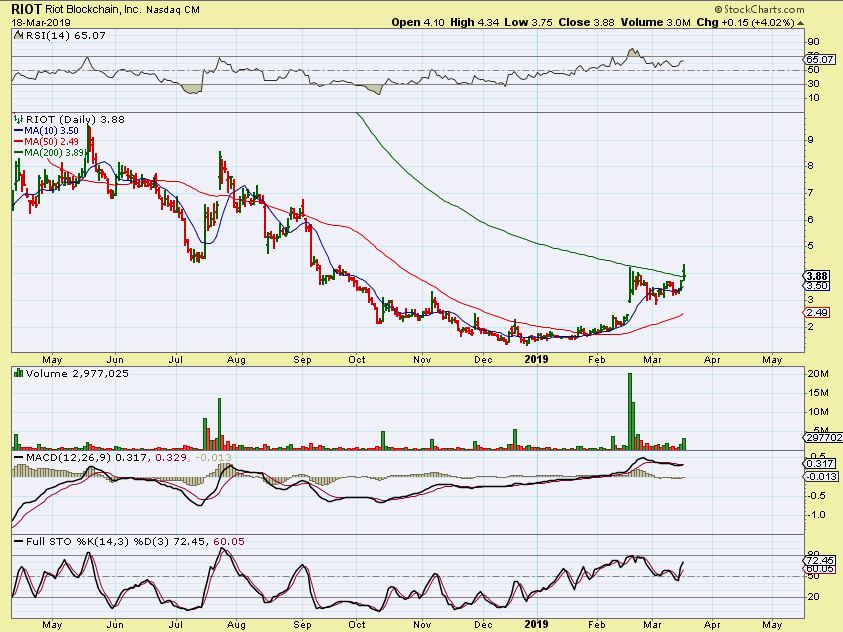843x632 pixels.
Task: Click the Nasdaq CM exchange label
Action: 173,10
